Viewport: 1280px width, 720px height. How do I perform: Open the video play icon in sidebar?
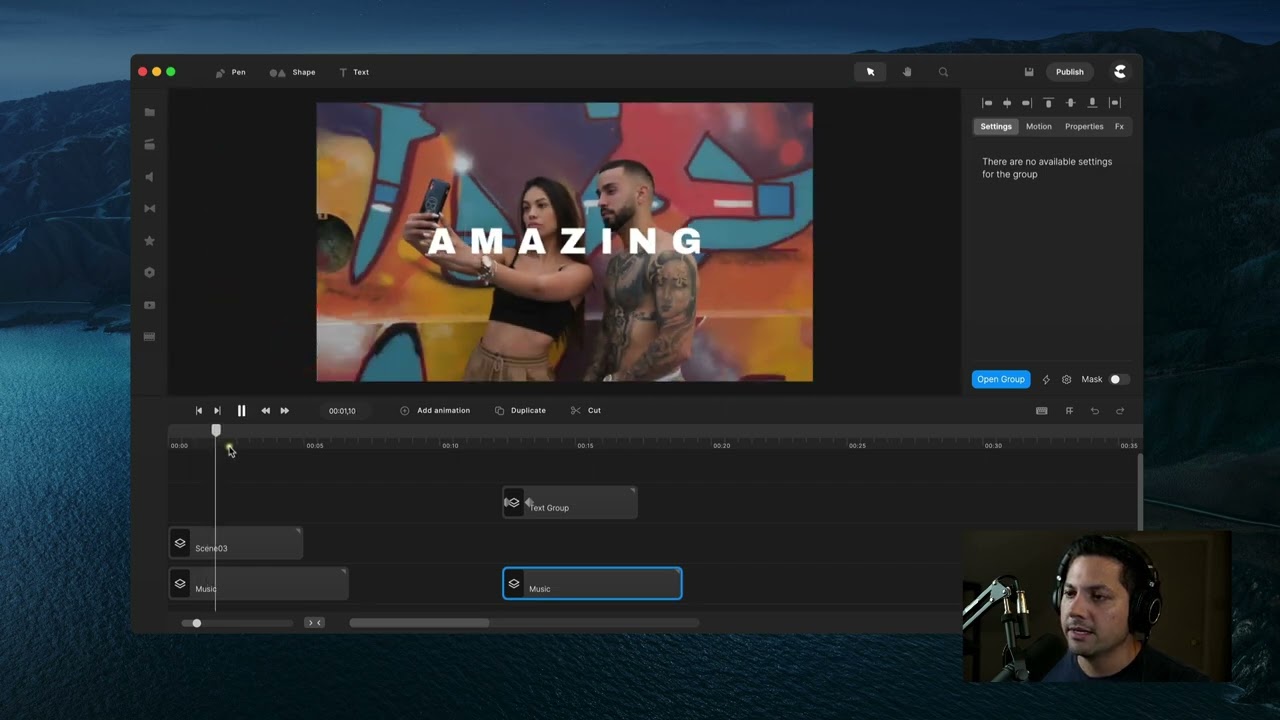pos(150,305)
